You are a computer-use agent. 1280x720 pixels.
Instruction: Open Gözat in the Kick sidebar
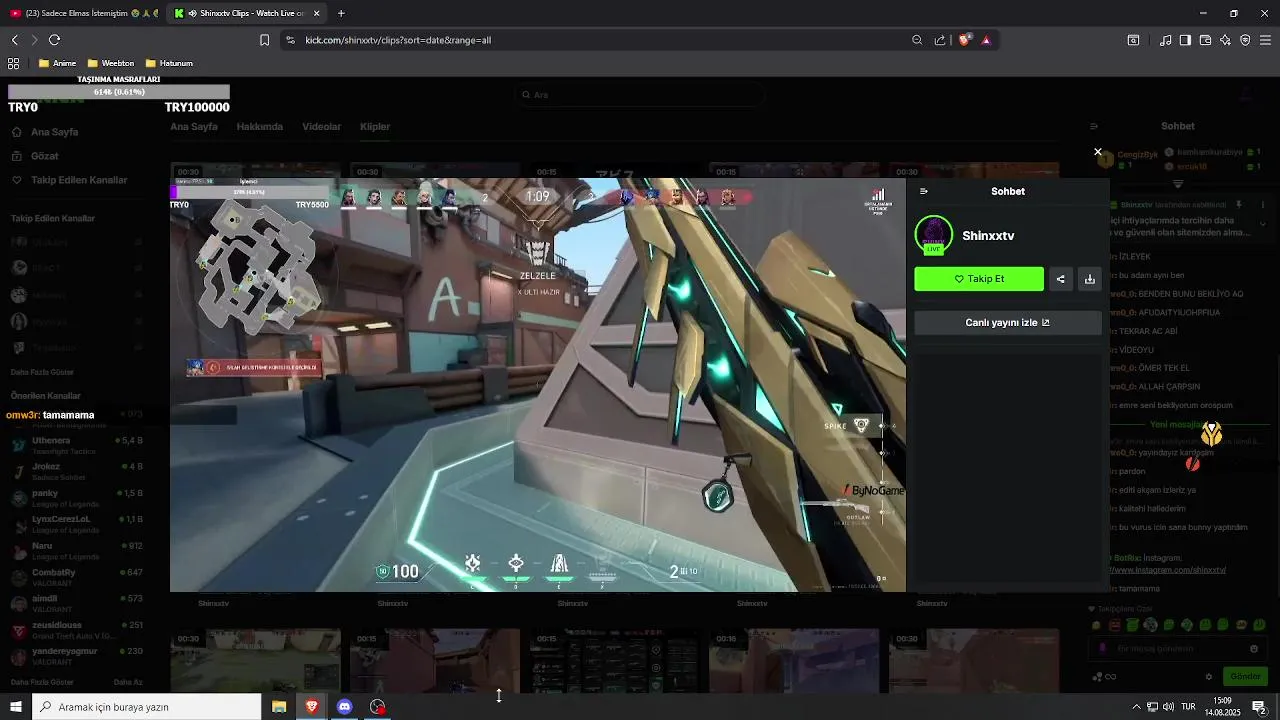[37, 156]
